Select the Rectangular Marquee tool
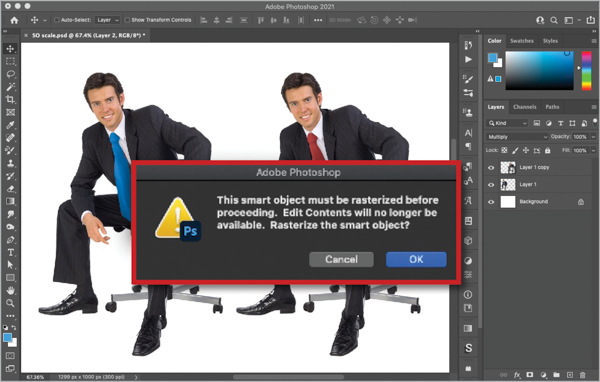This screenshot has width=600, height=382. (x=10, y=61)
